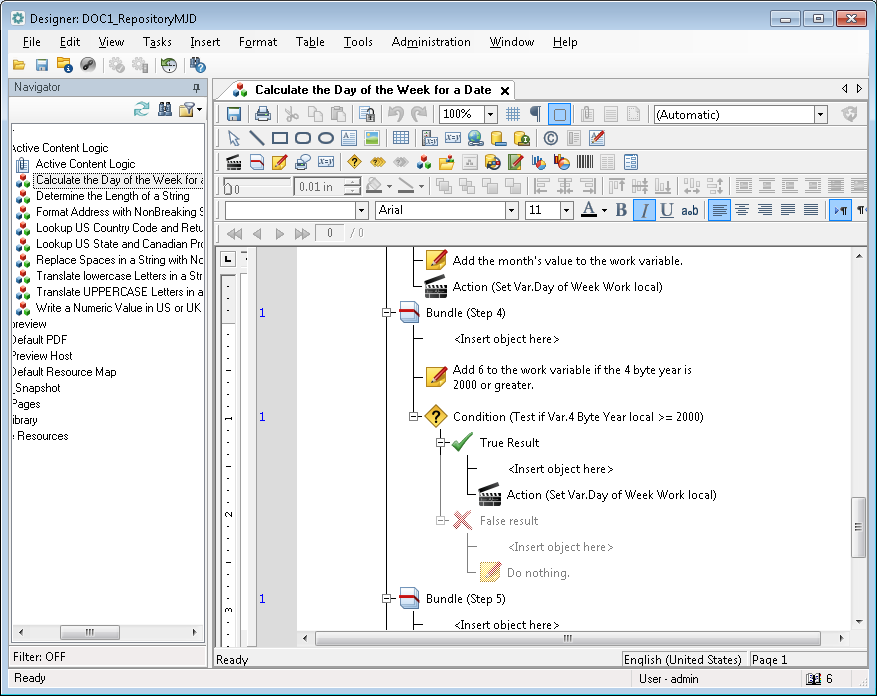The image size is (877, 696).
Task: Toggle underline formatting
Action: 666,210
